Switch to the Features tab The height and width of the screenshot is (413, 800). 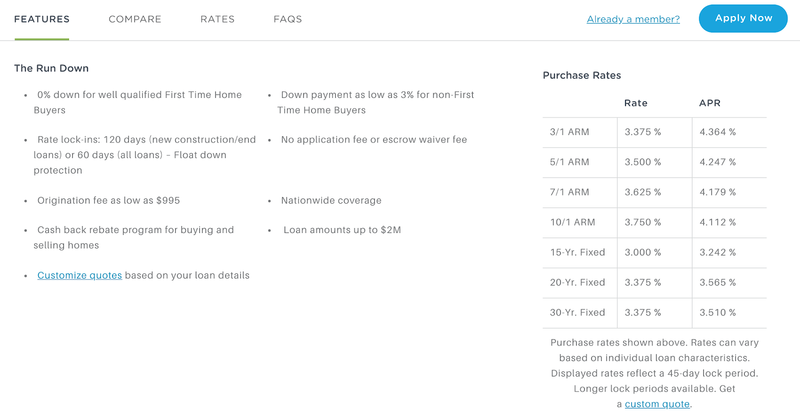tap(42, 19)
